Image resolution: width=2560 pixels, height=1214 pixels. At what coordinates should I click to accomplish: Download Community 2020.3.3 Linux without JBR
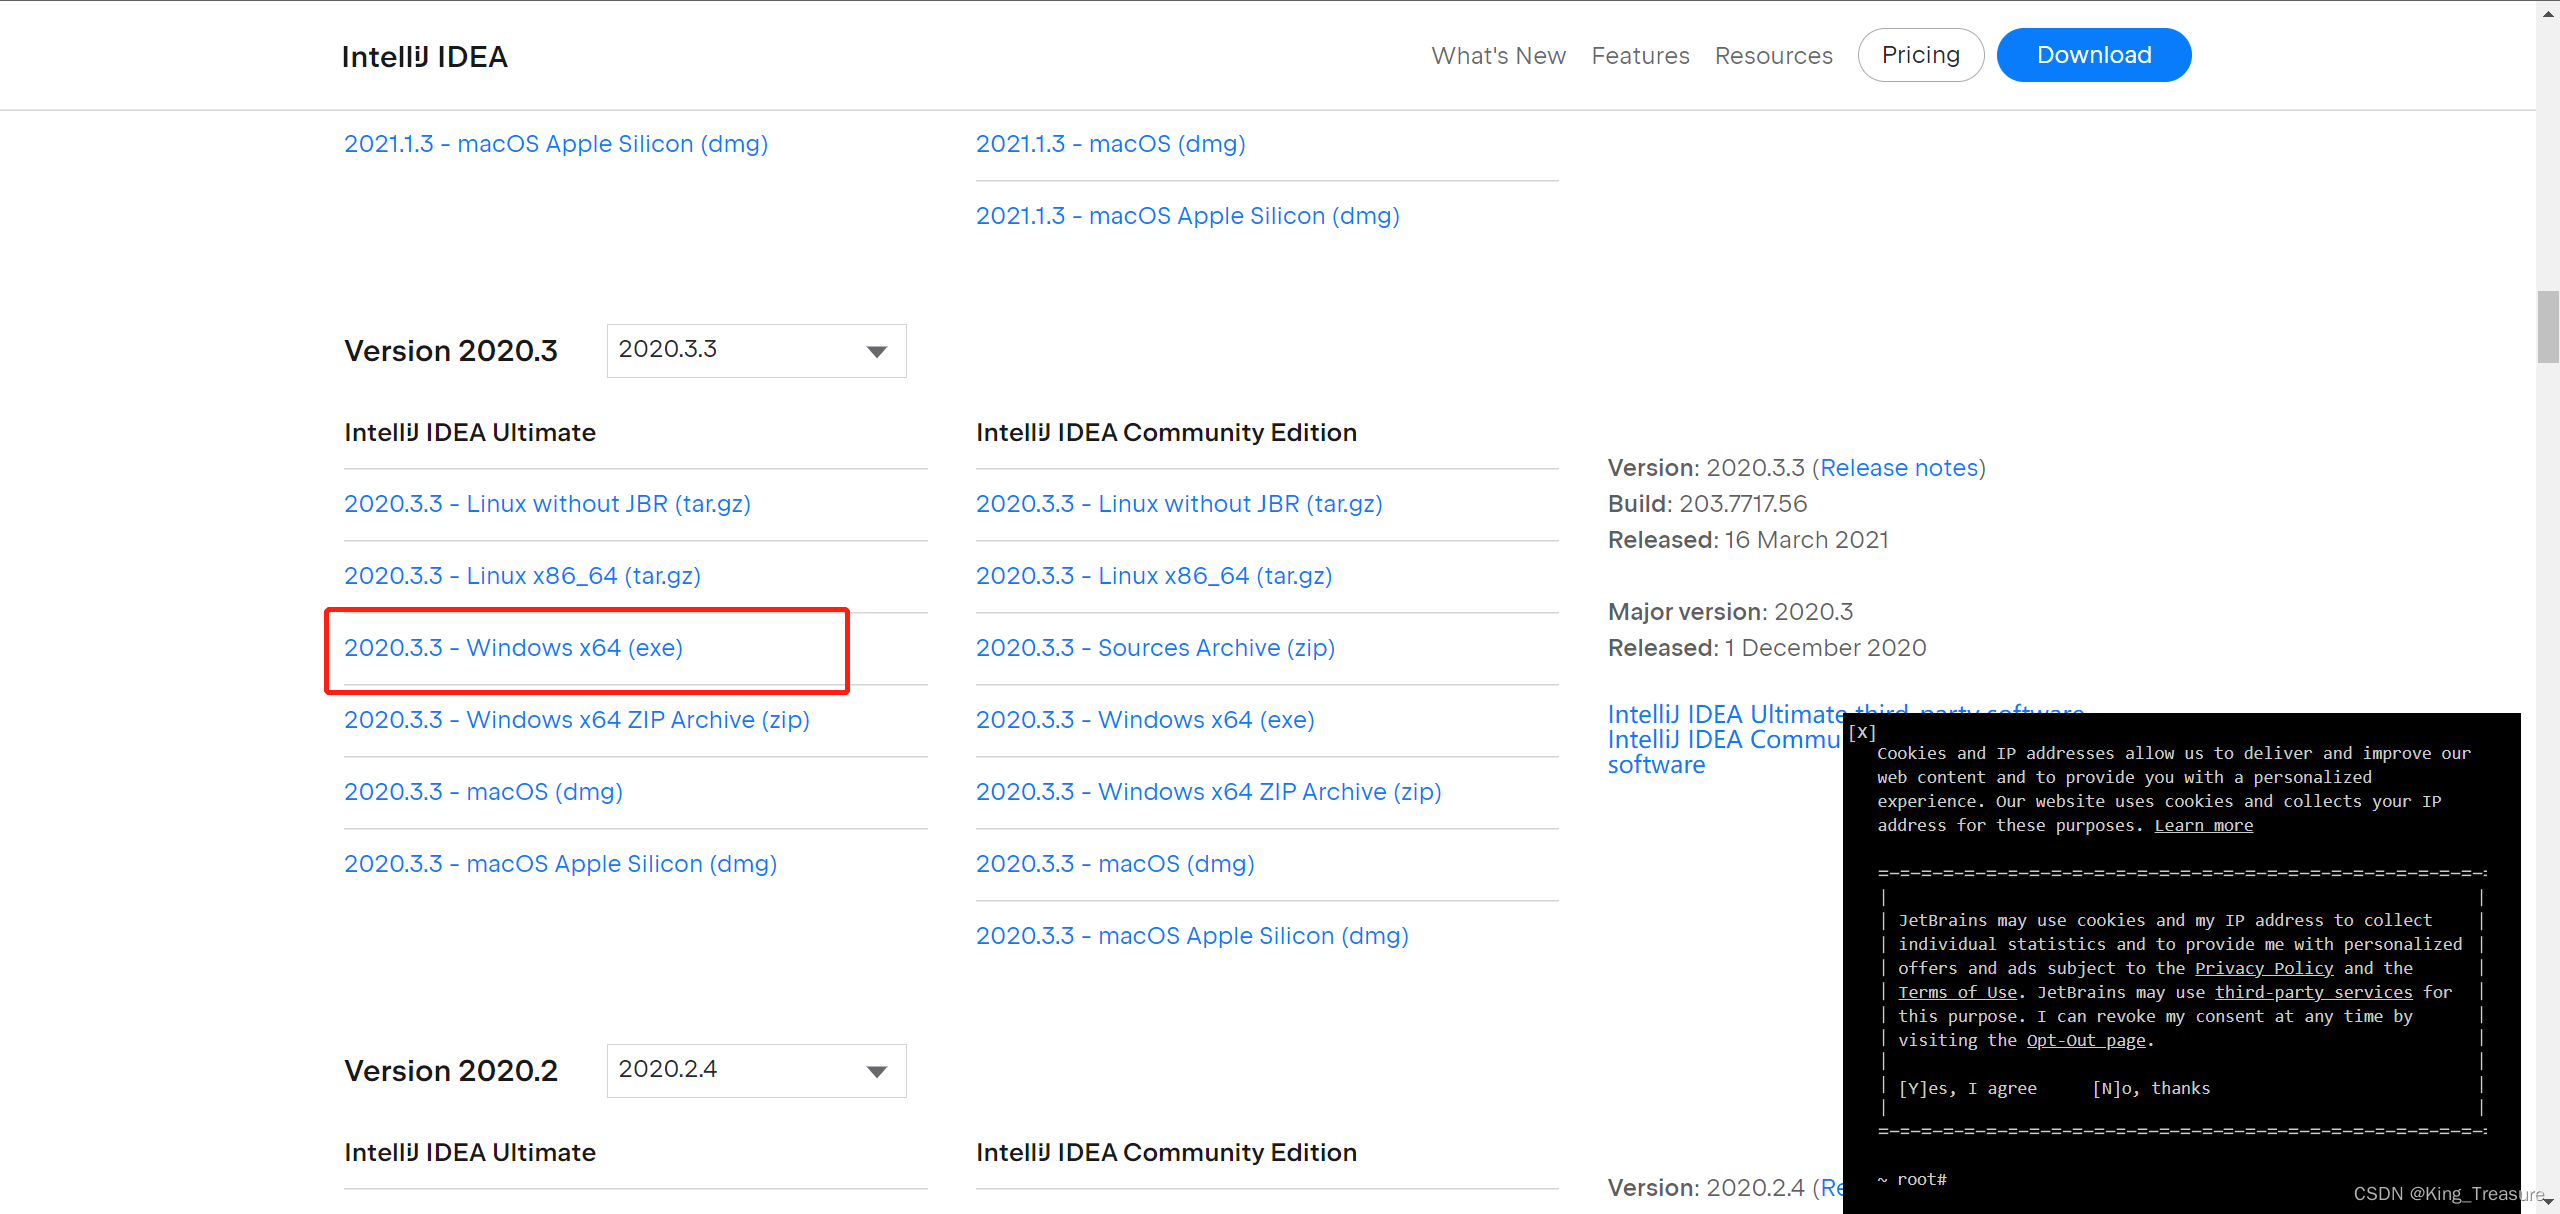[x=1179, y=504]
